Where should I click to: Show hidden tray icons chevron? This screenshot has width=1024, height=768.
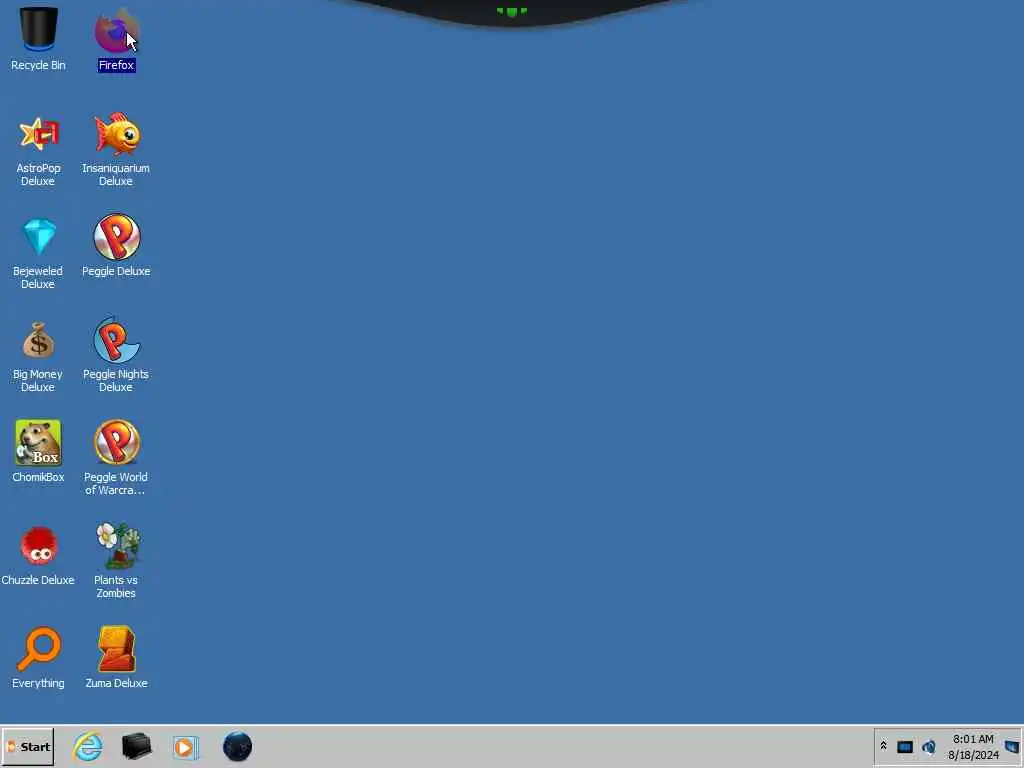884,746
